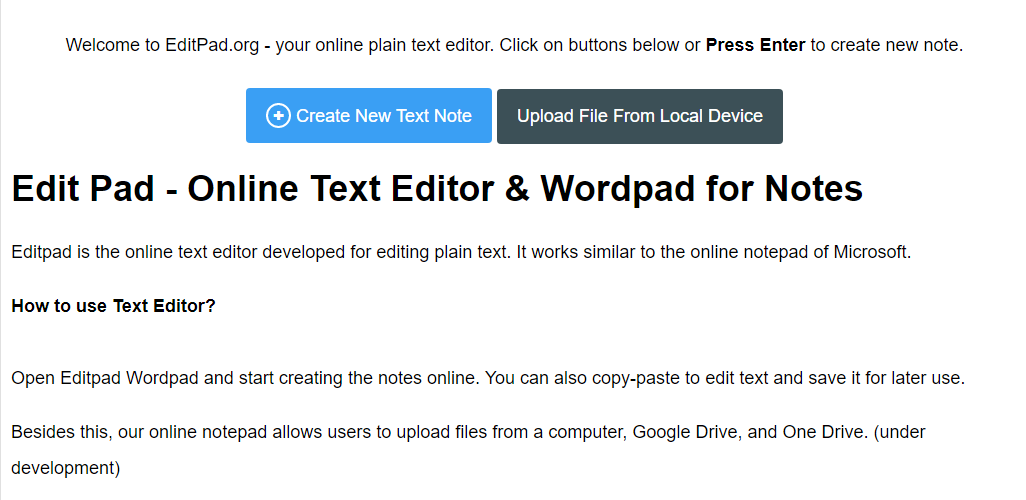Click the 'Google Drive' text
1026x500 pixels.
pyautogui.click(x=682, y=432)
